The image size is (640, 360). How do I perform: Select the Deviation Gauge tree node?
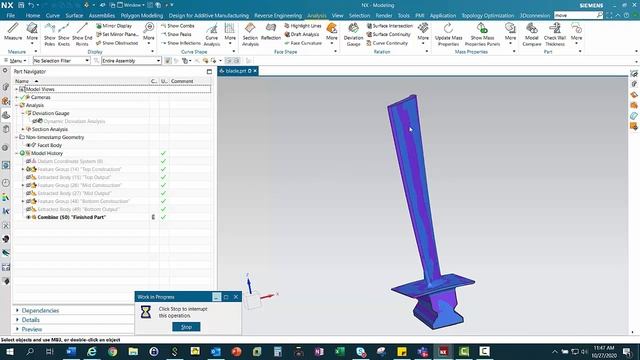[51, 113]
